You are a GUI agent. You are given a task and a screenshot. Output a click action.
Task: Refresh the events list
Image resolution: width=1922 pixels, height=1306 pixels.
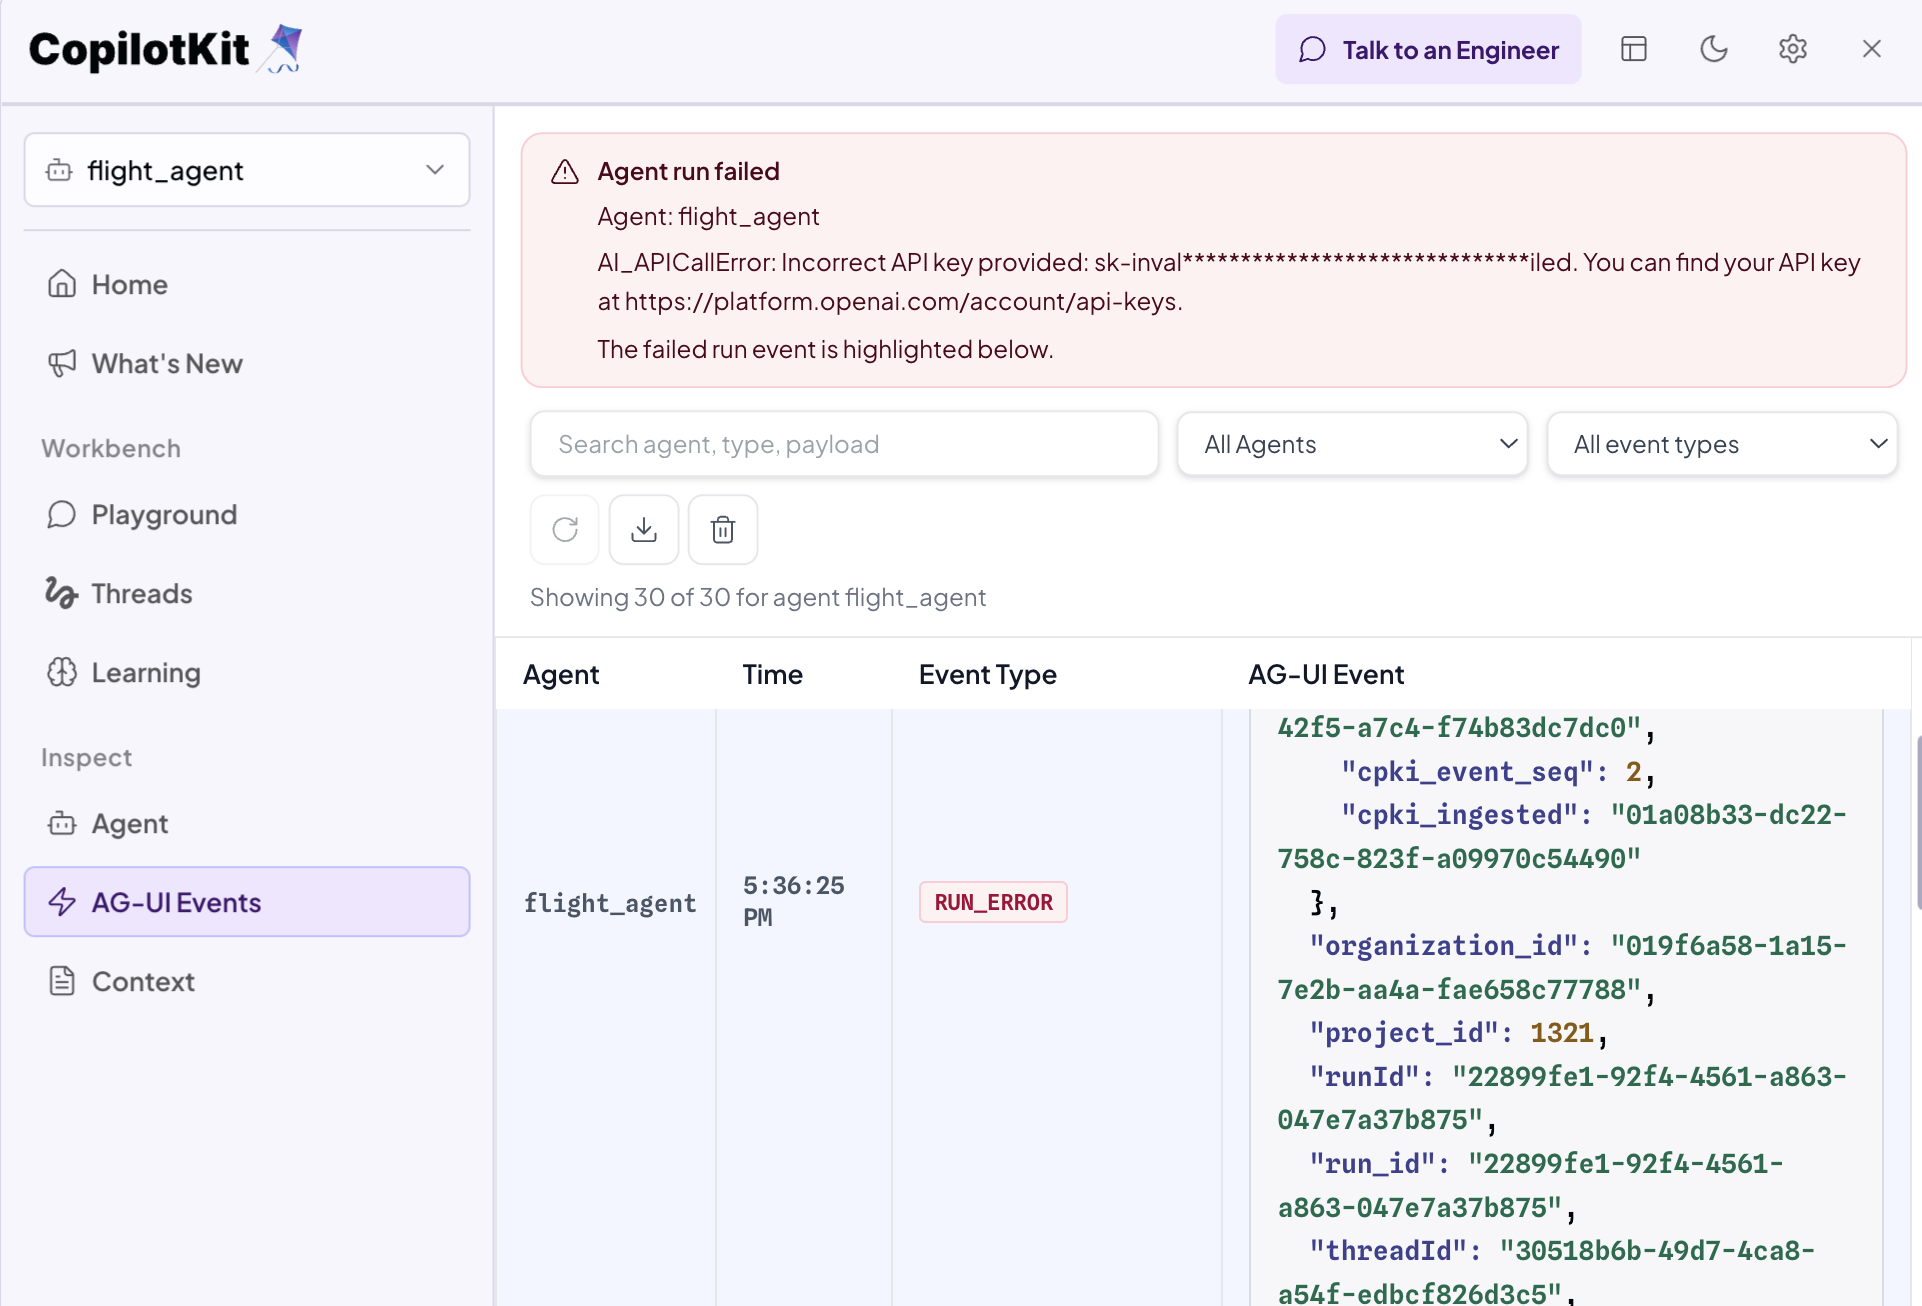point(565,529)
